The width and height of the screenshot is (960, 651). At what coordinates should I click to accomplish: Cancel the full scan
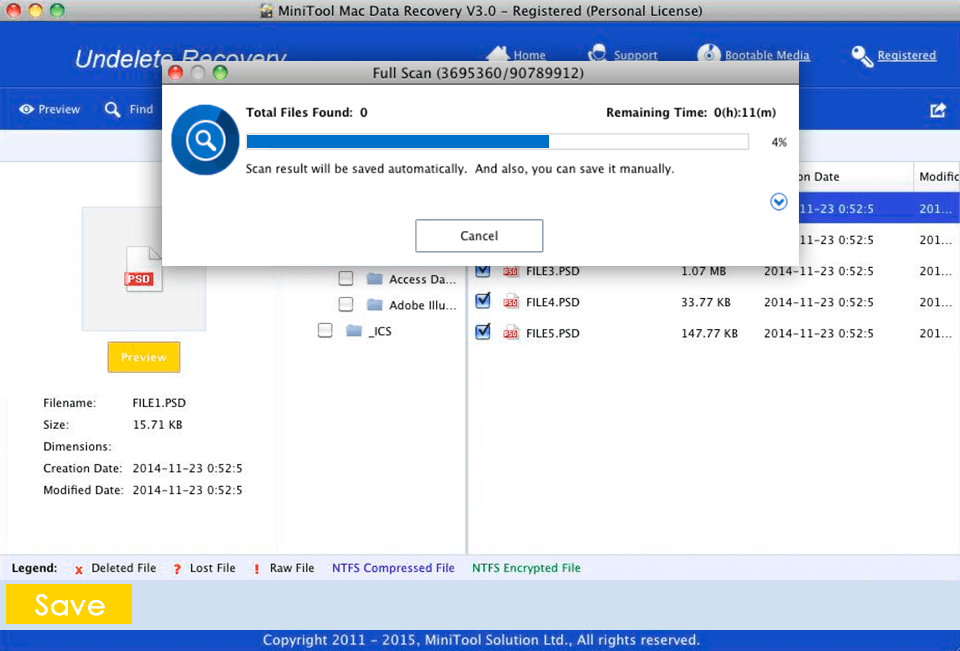click(x=479, y=236)
